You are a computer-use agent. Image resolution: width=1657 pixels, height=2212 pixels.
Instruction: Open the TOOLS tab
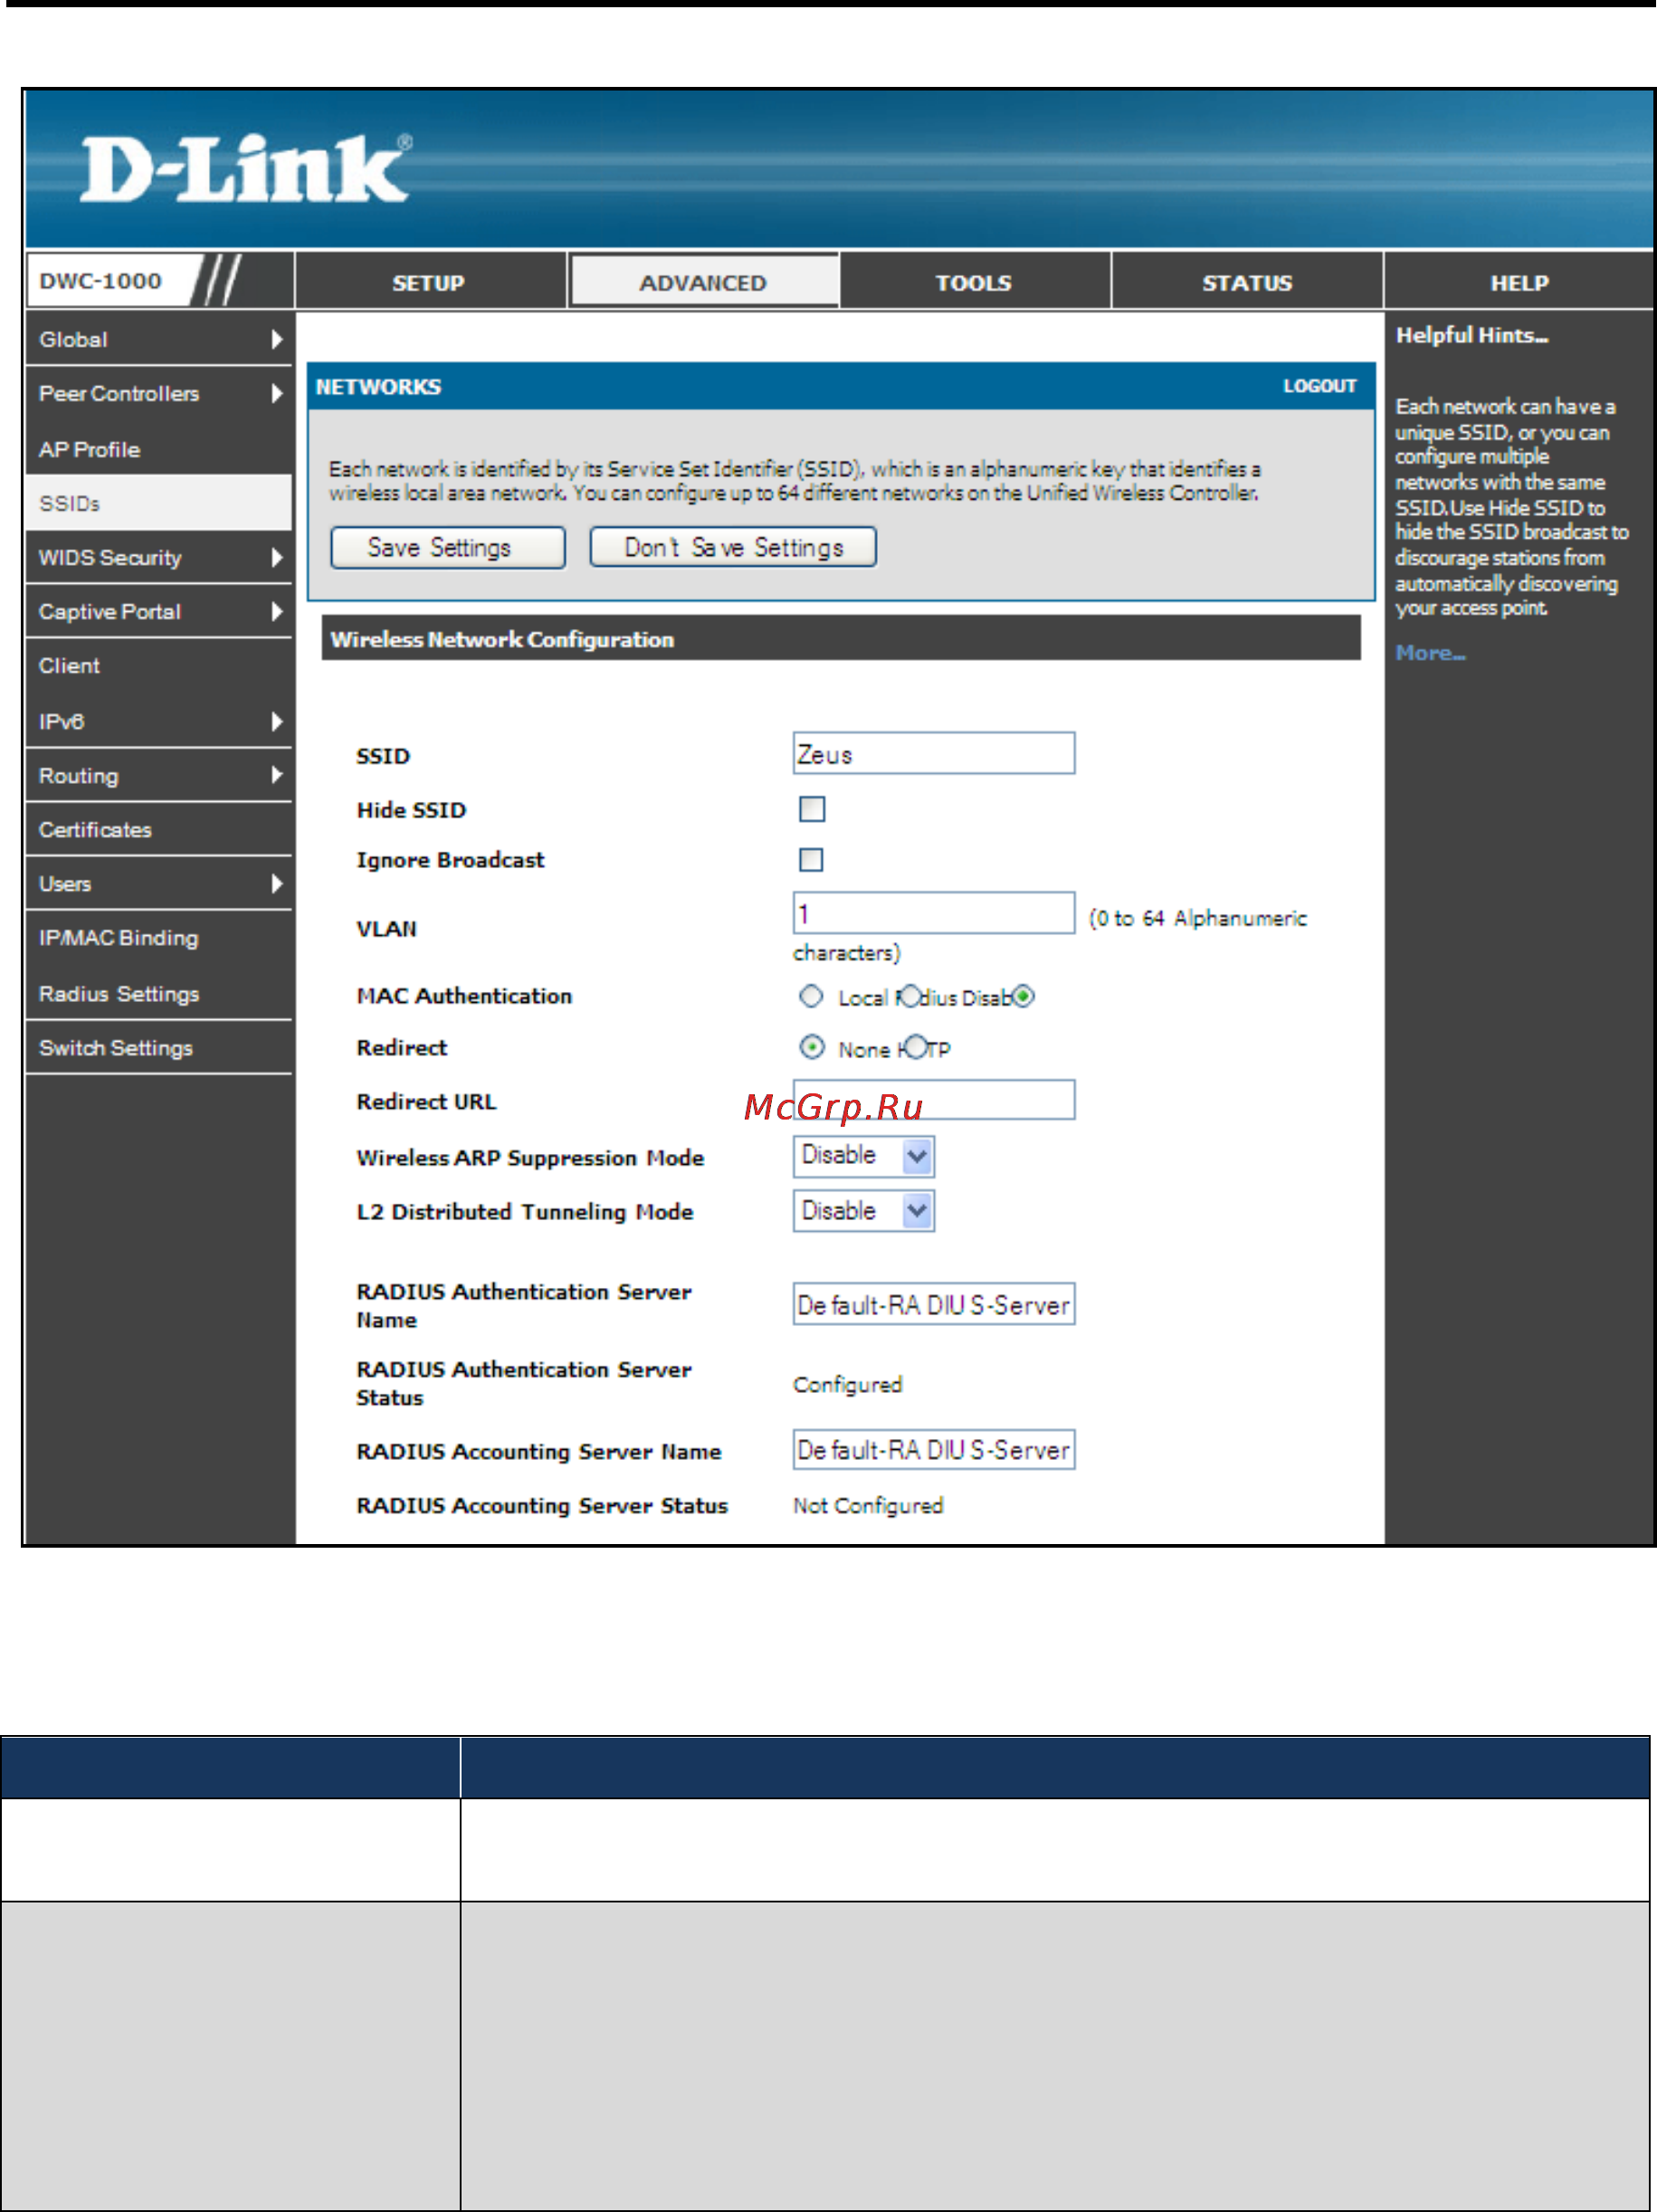[975, 282]
